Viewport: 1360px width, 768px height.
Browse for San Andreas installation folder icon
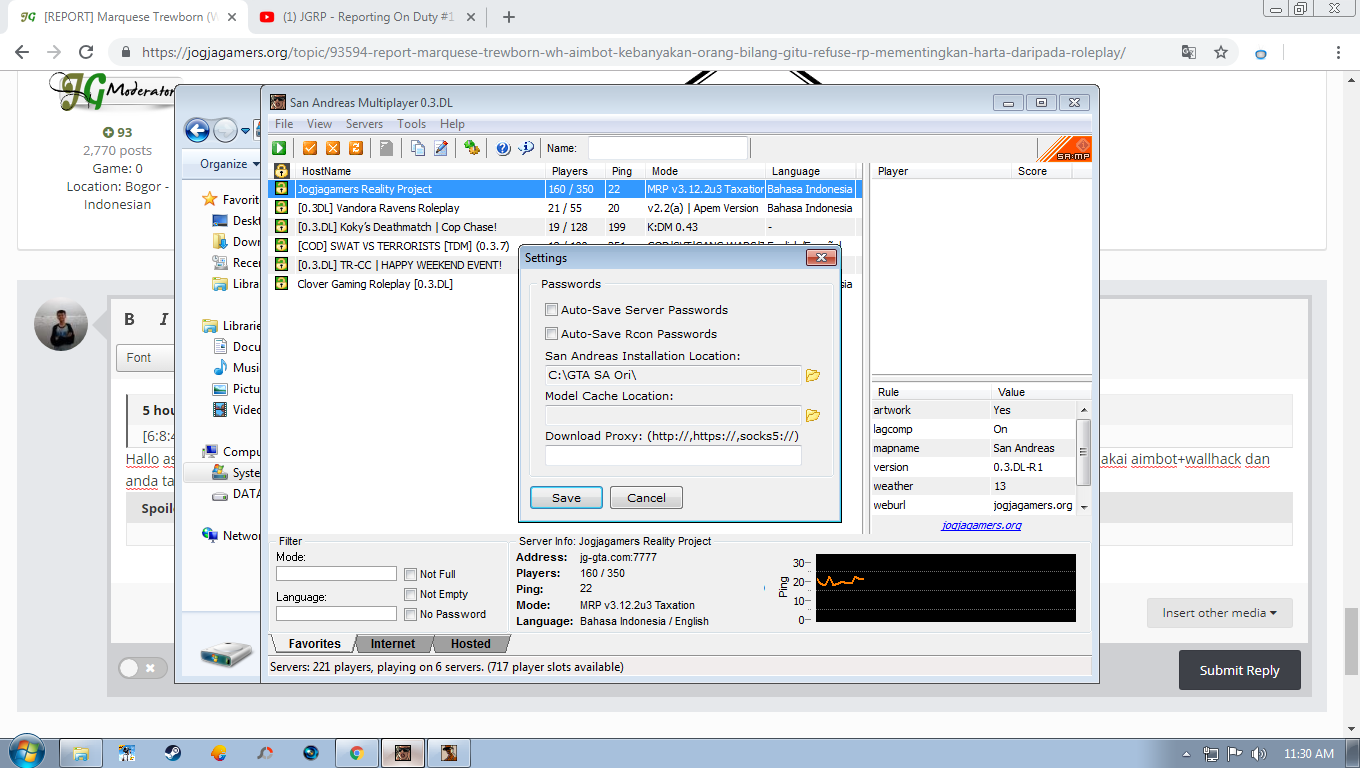click(813, 375)
